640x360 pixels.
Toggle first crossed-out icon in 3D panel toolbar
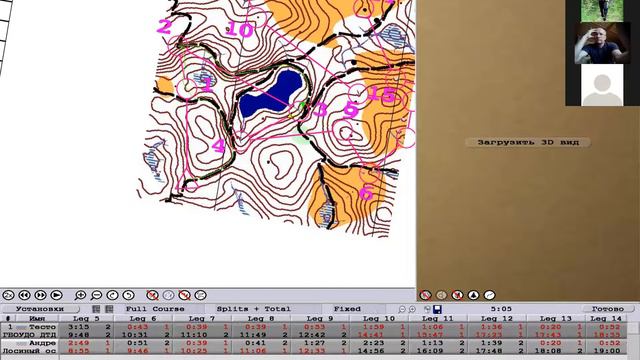(425, 295)
